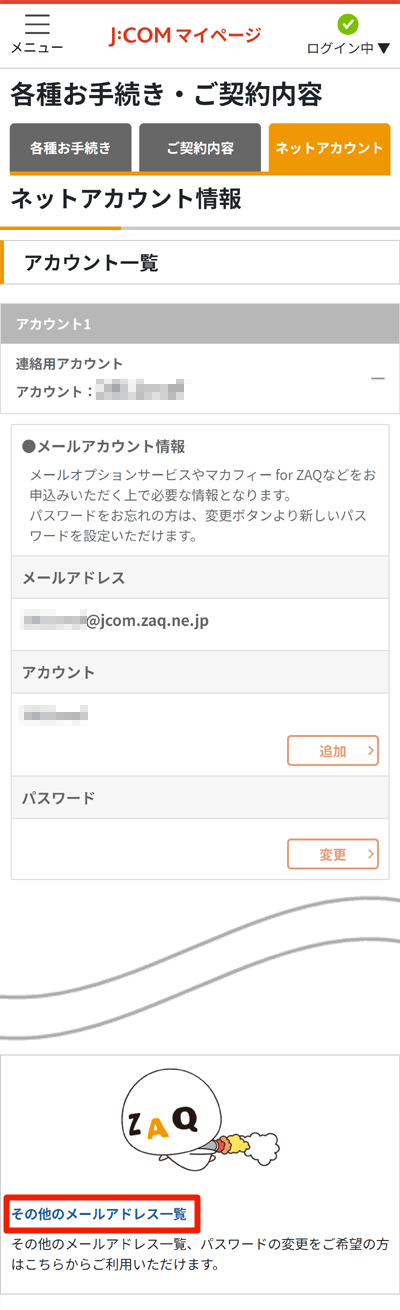The width and height of the screenshot is (400, 1310).
Task: Switch to the 各種お手続き tab
Action: point(70,148)
